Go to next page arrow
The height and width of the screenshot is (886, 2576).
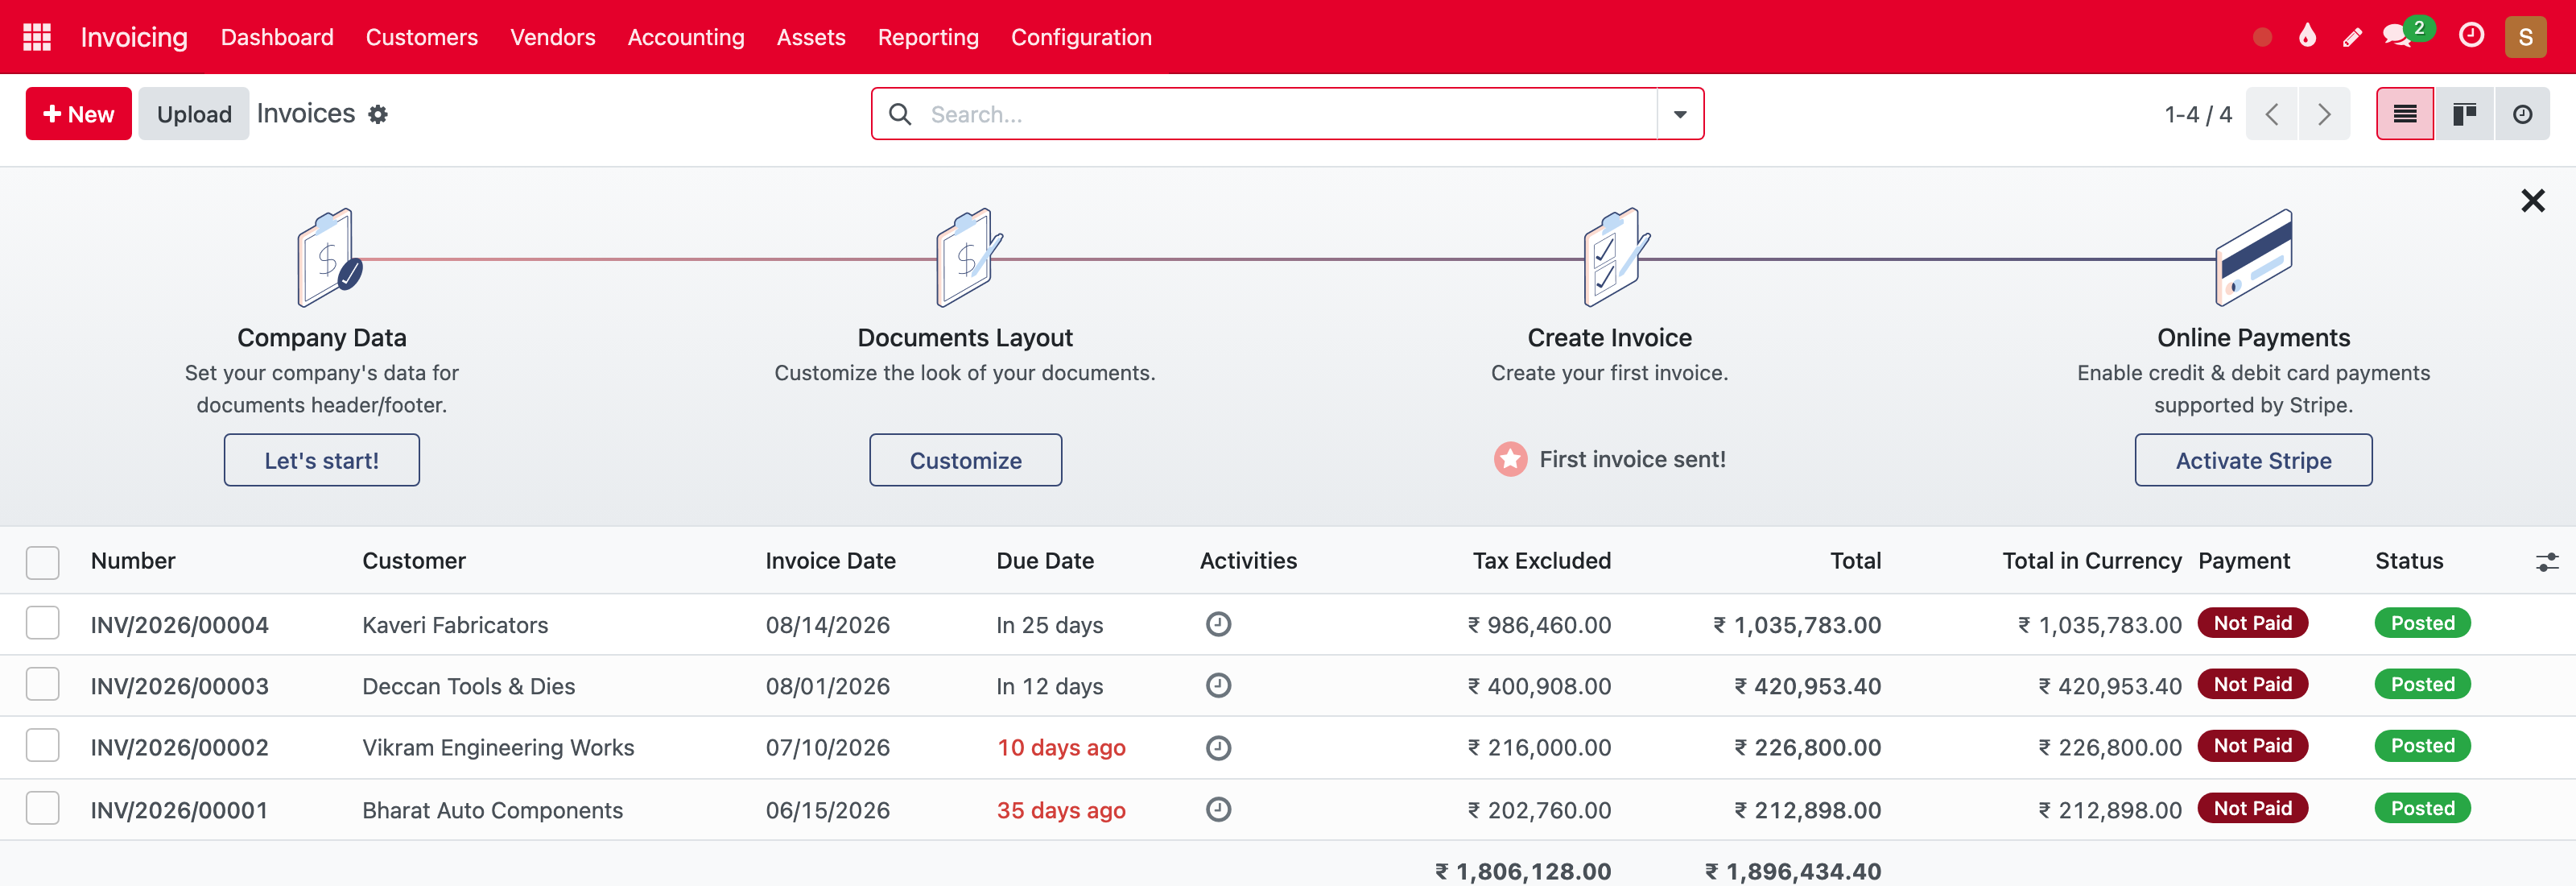pyautogui.click(x=2324, y=114)
